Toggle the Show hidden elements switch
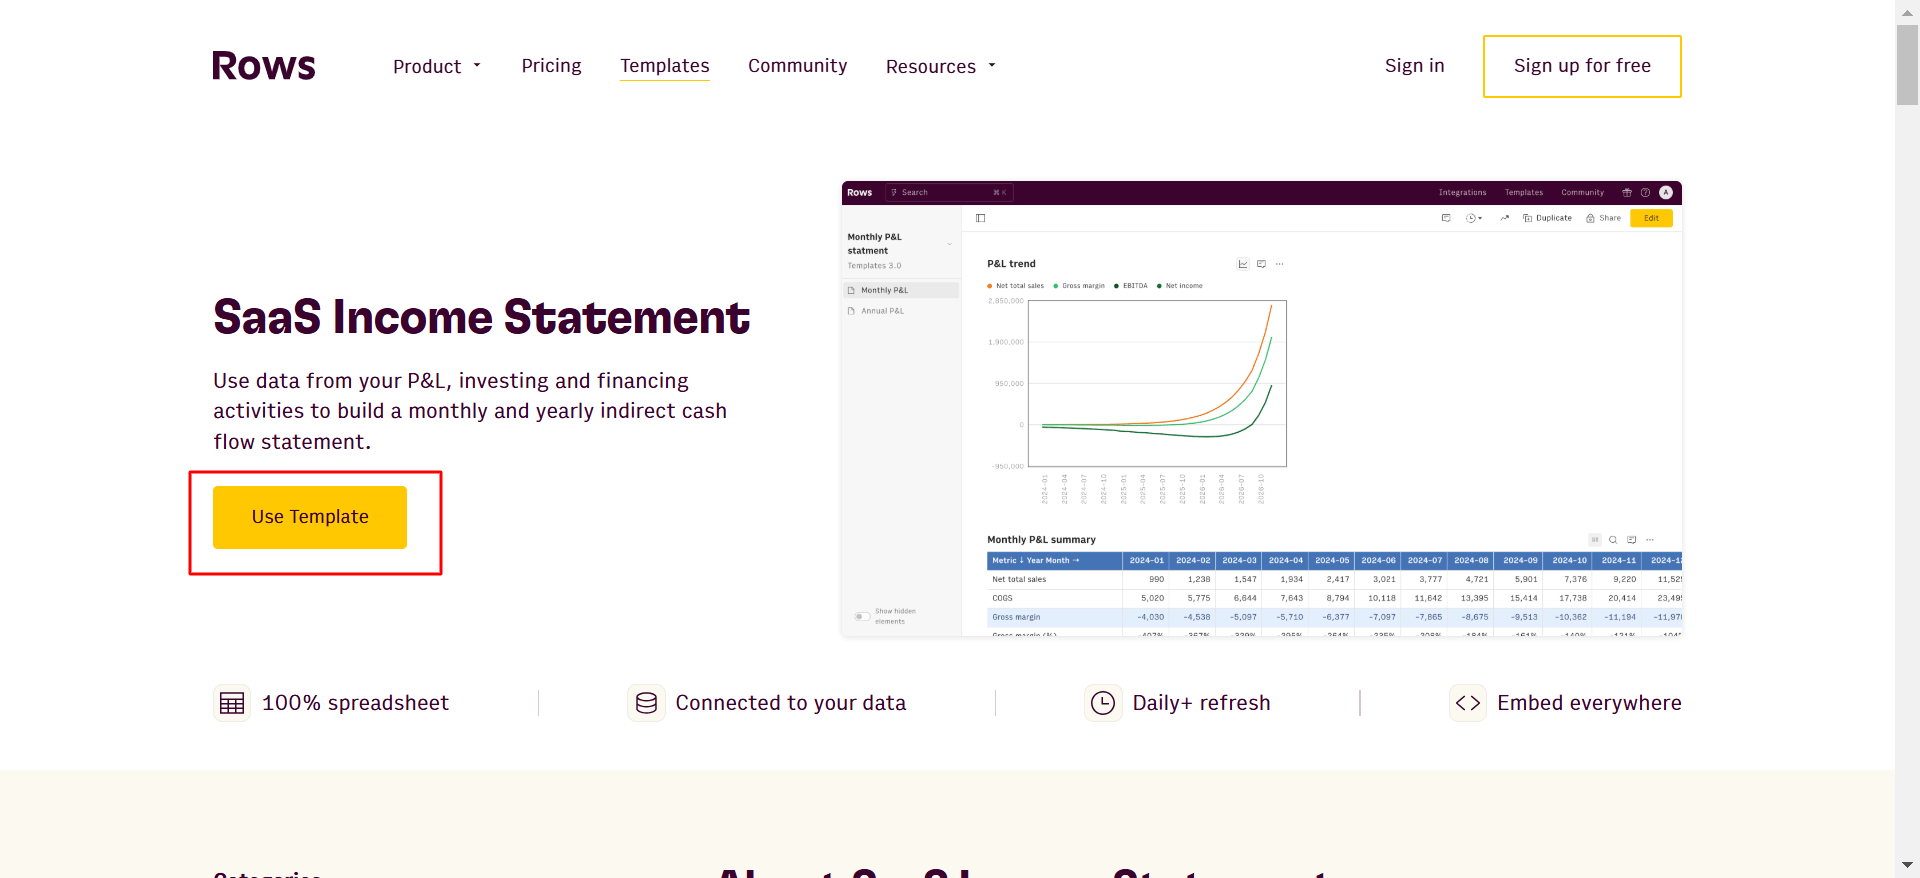This screenshot has width=1920, height=878. (x=861, y=616)
